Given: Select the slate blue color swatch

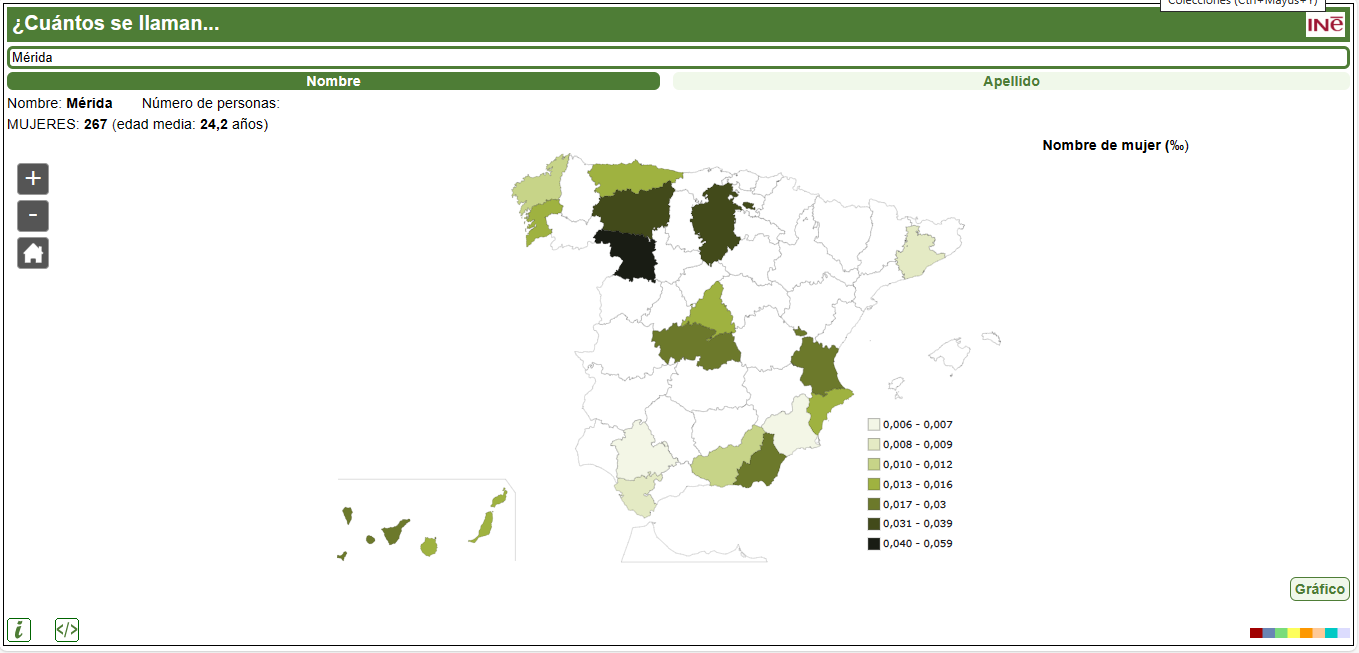Looking at the screenshot, I should (x=1269, y=633).
